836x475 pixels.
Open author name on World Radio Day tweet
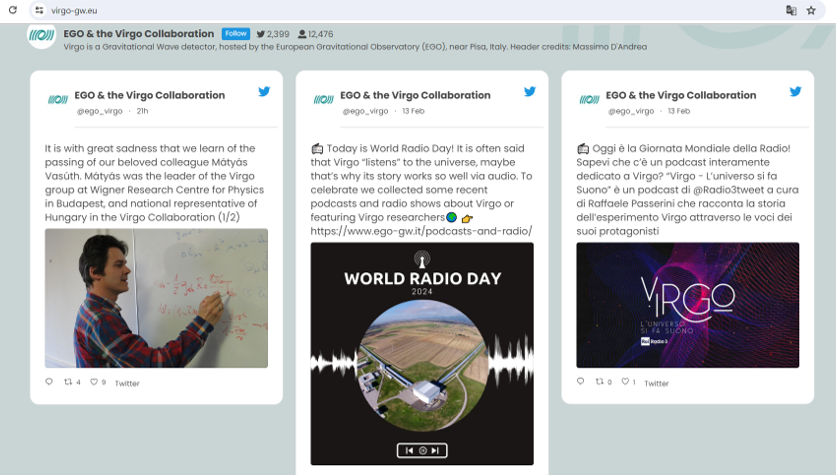(415, 95)
